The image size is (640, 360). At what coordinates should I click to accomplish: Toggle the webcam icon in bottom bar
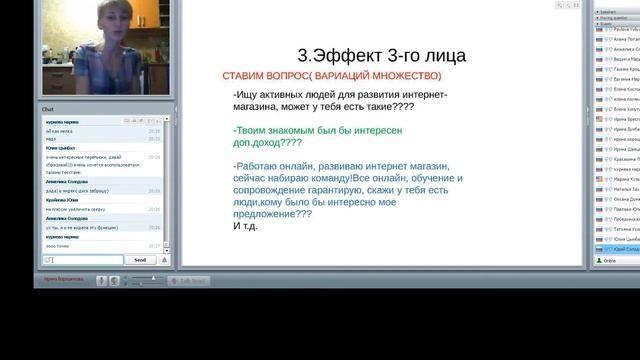pos(114,281)
